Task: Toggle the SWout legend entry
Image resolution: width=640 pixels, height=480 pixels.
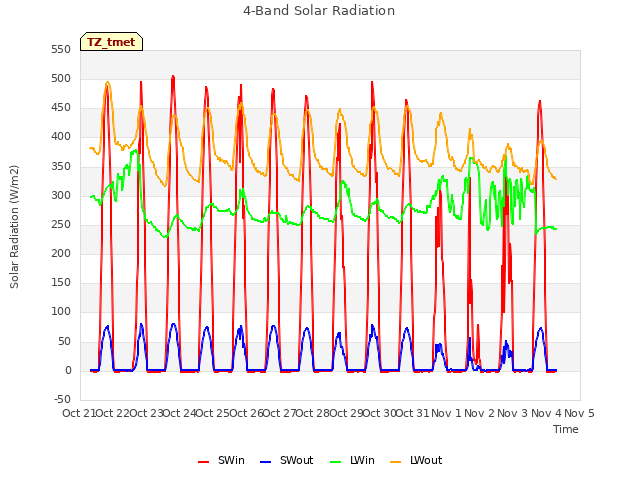Action: (x=287, y=460)
